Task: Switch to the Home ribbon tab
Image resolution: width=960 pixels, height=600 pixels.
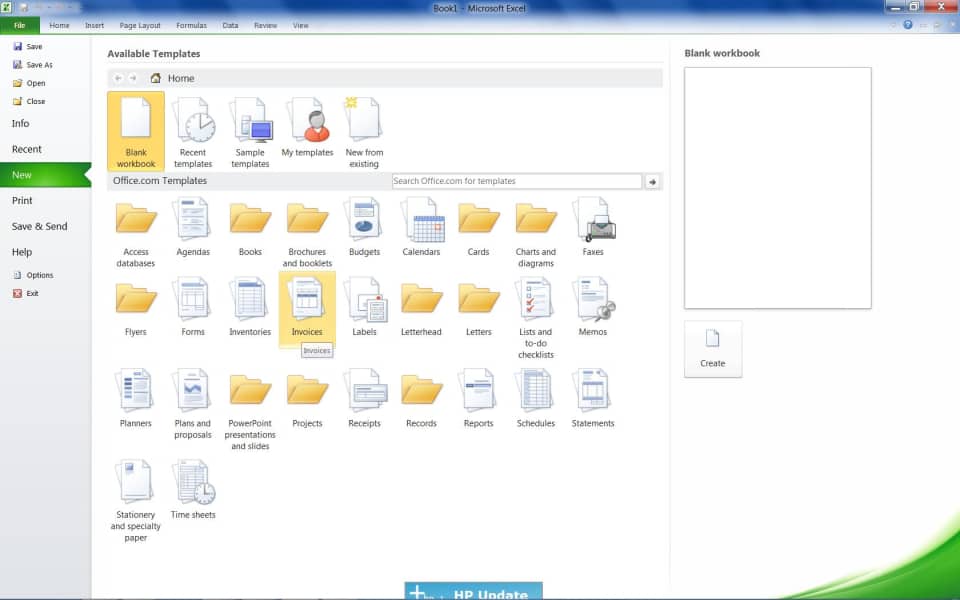Action: click(x=59, y=25)
